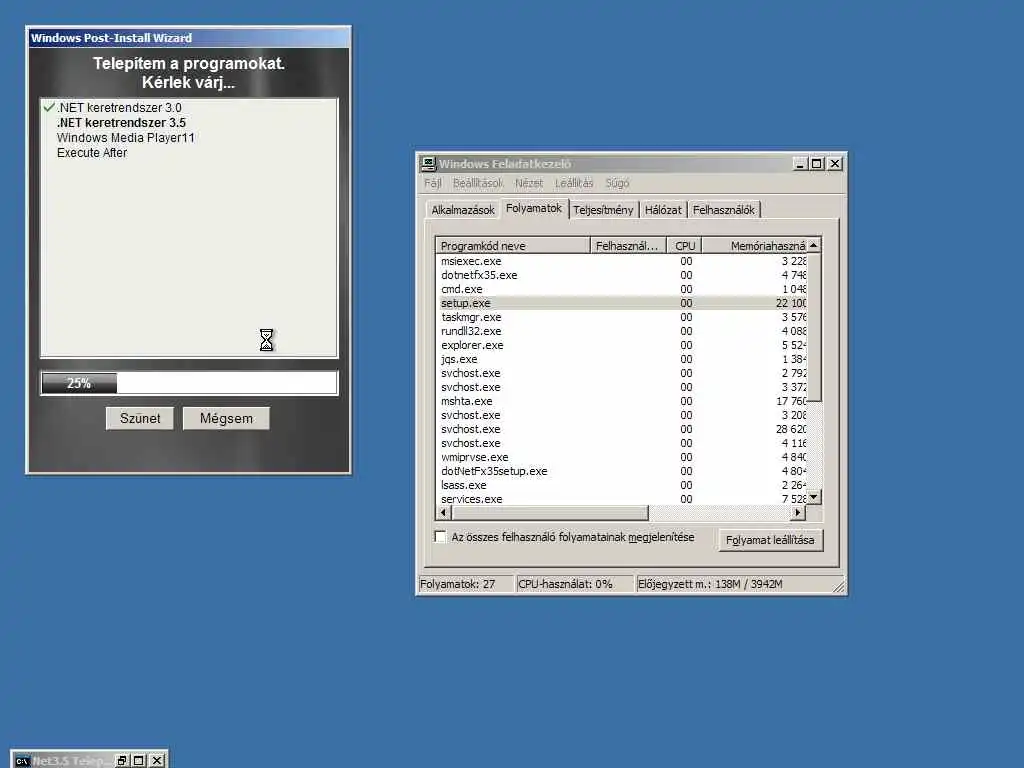Click the horizontal scrollbar thumb in process list
The height and width of the screenshot is (768, 1024).
549,513
